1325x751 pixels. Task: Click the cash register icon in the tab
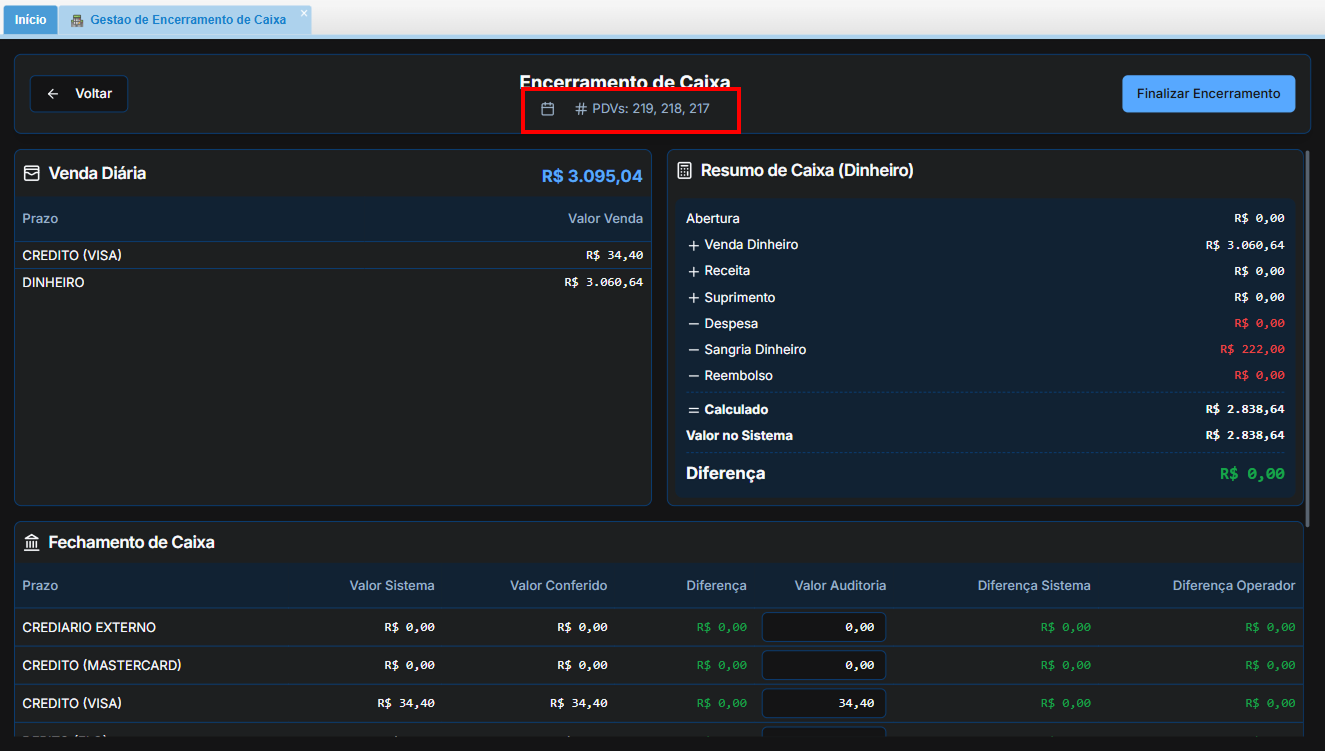[x=77, y=20]
